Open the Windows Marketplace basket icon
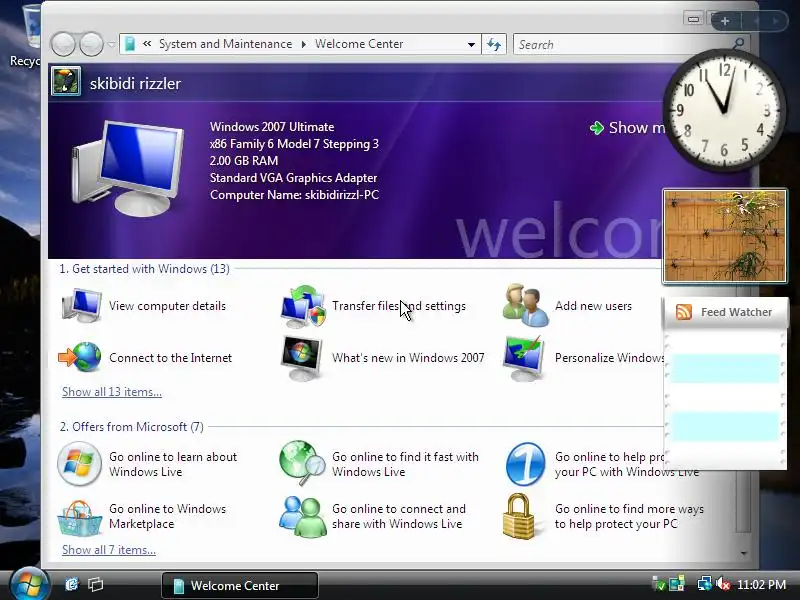Viewport: 800px width, 600px height. [79, 518]
